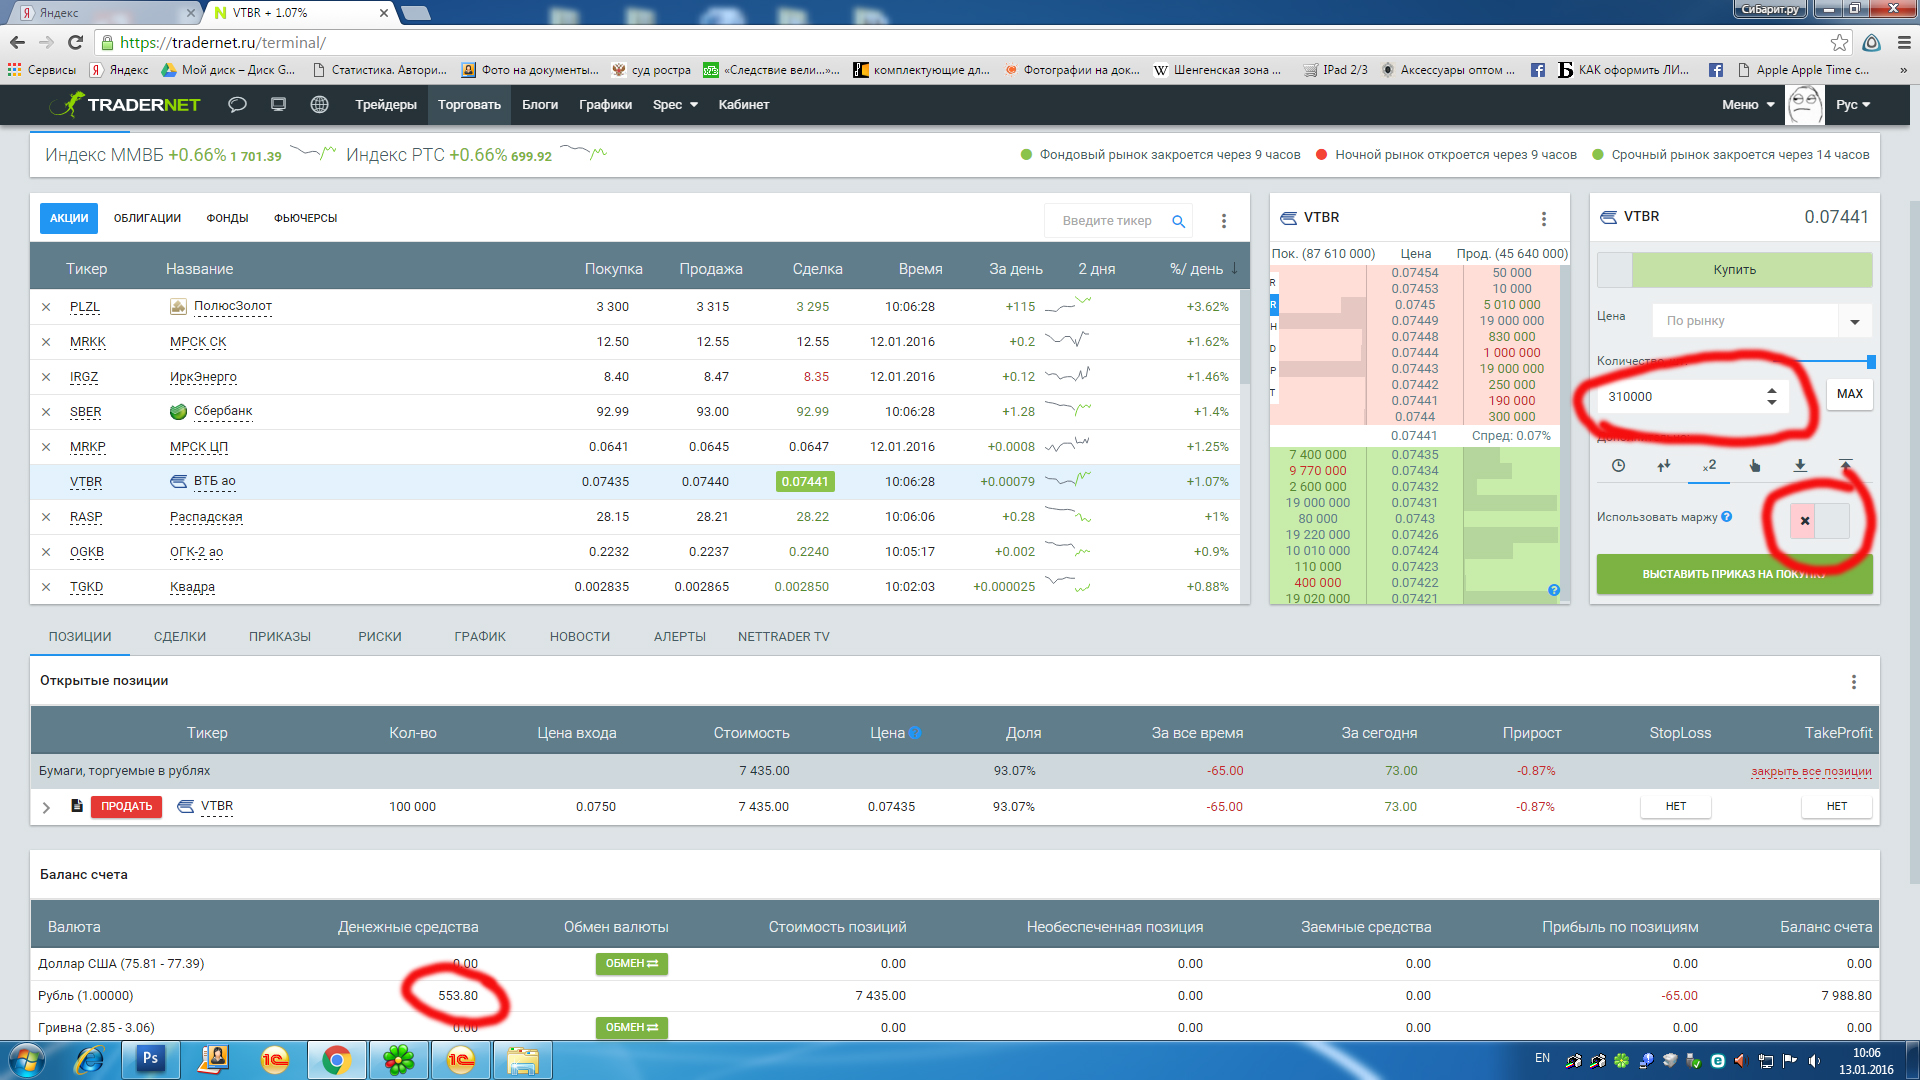The image size is (1920, 1080).
Task: Open the user avatar in the top right
Action: 1805,104
